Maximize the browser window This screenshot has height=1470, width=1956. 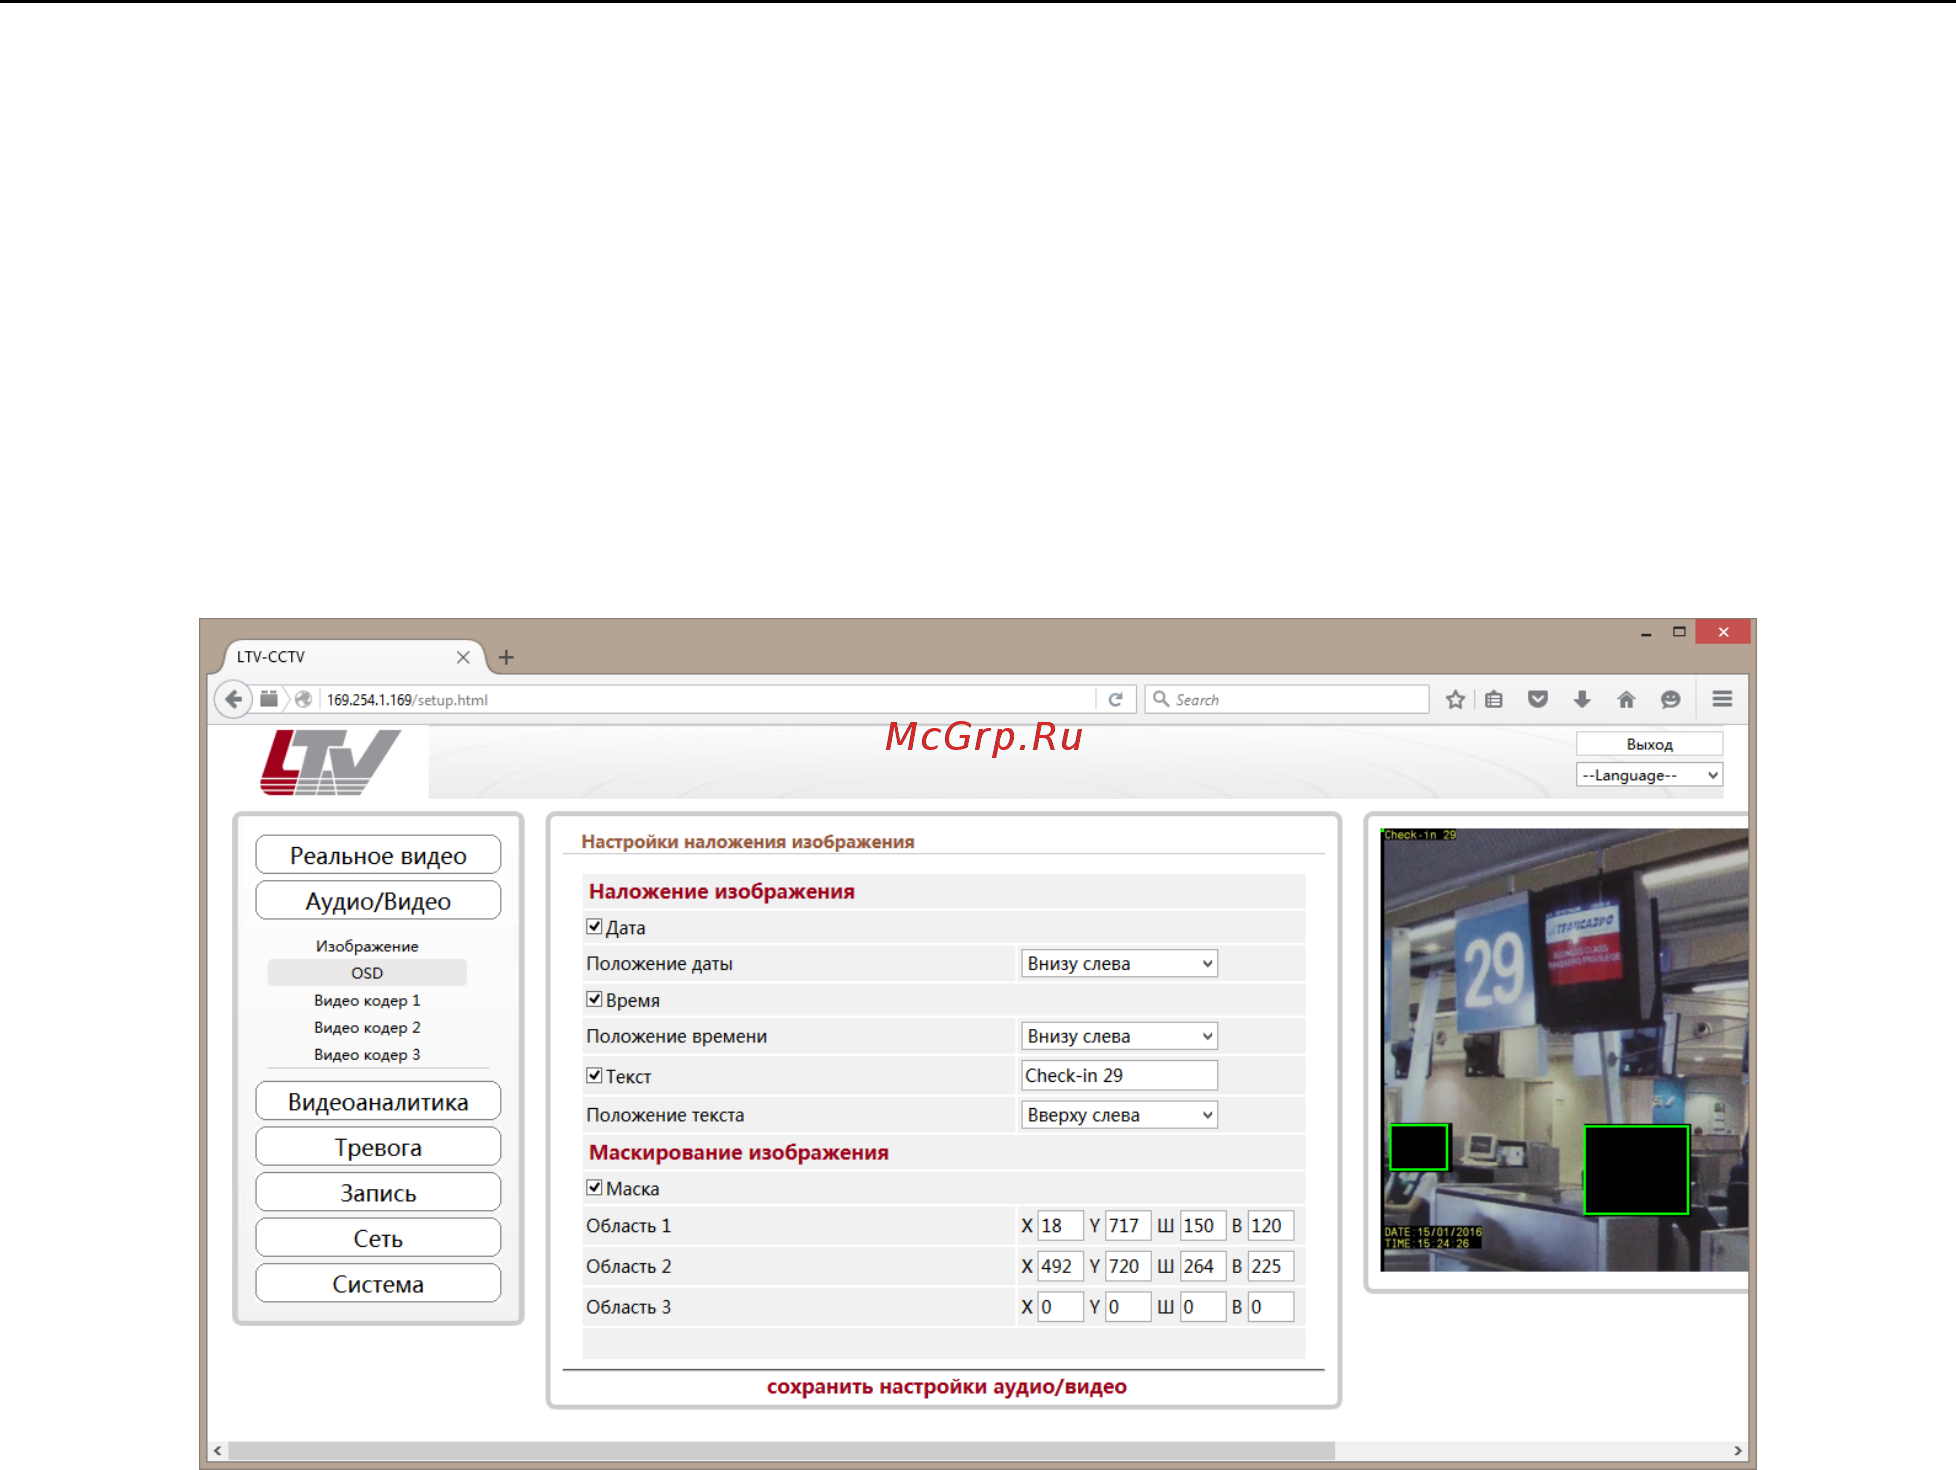coord(1679,631)
